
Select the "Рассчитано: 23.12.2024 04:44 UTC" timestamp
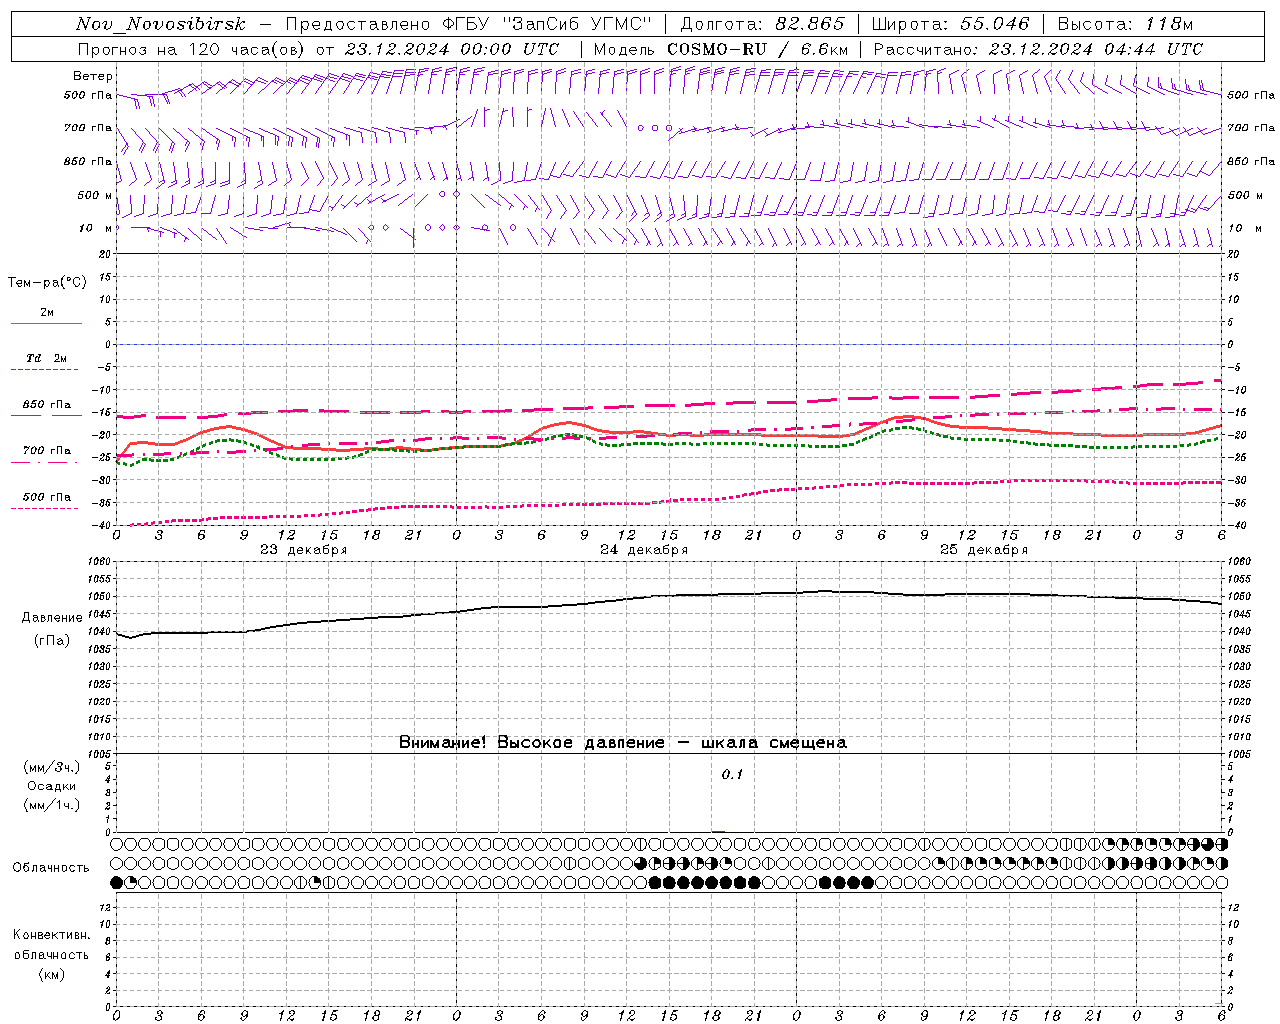[1038, 49]
